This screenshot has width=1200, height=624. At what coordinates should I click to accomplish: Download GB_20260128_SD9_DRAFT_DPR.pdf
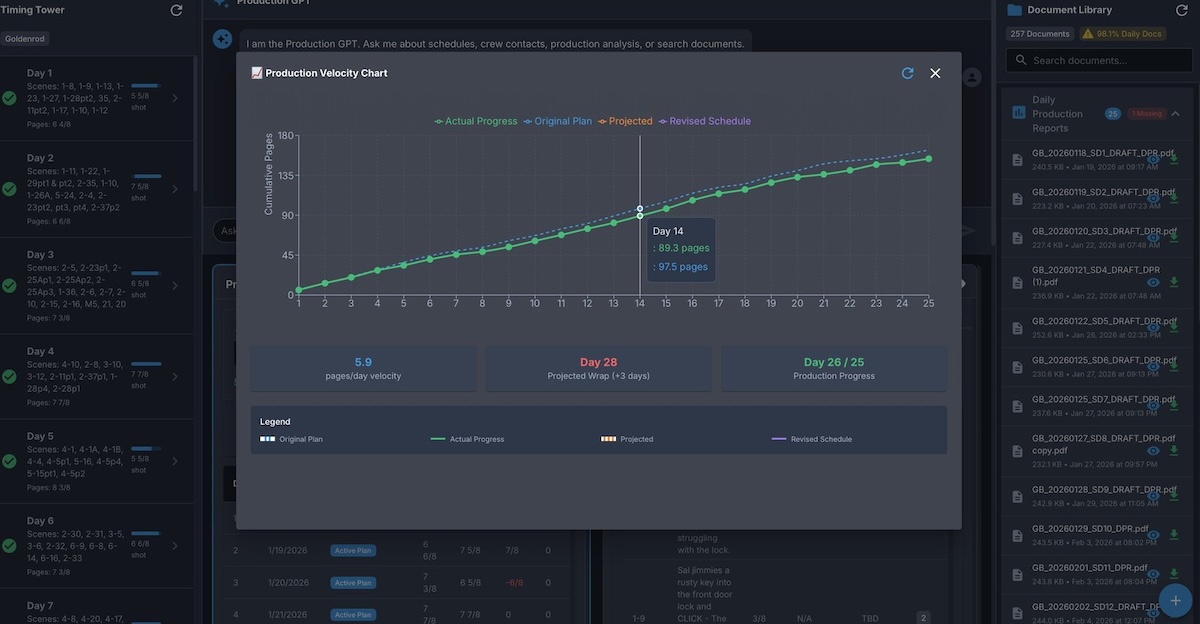coord(1174,497)
